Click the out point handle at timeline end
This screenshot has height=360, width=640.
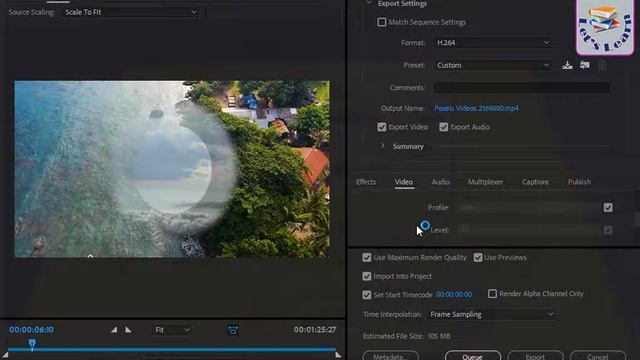coord(338,355)
